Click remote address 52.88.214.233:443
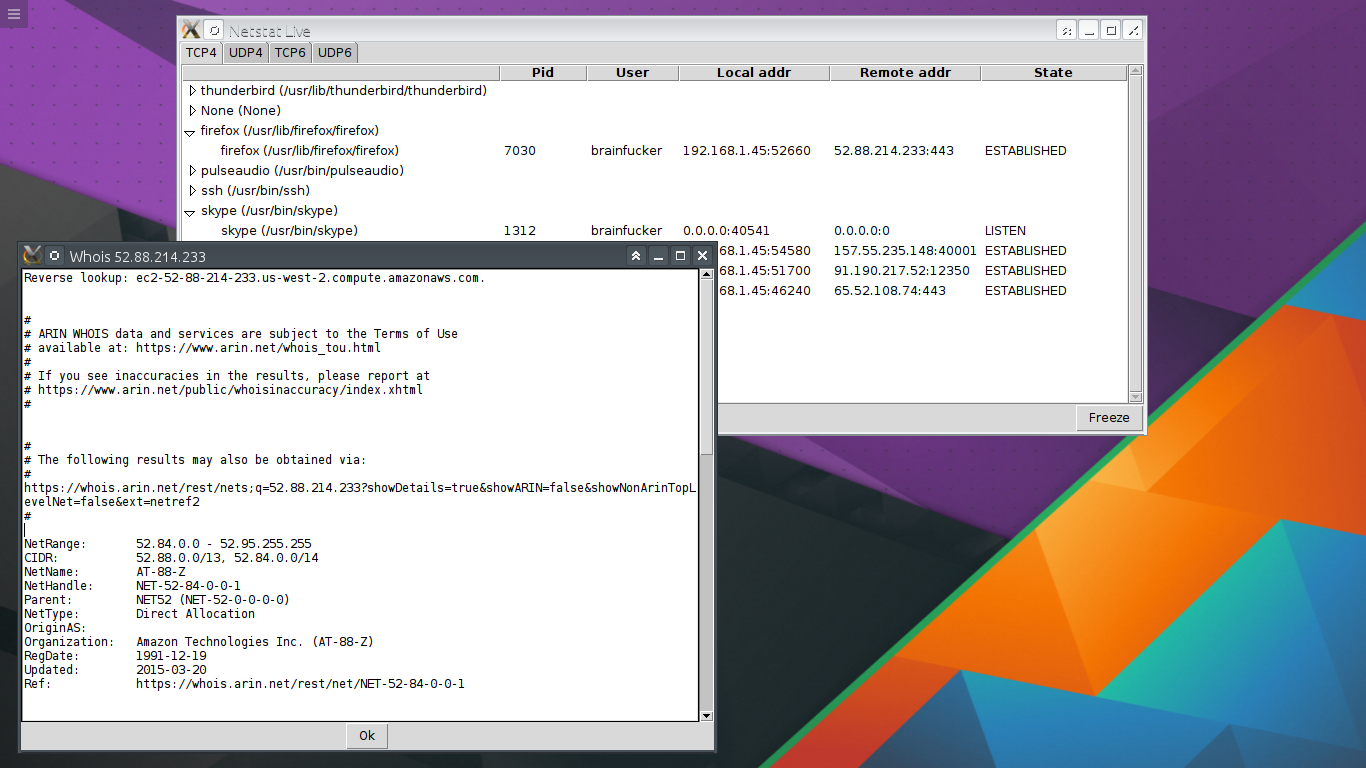Screen dimensions: 1366x768 894,151
